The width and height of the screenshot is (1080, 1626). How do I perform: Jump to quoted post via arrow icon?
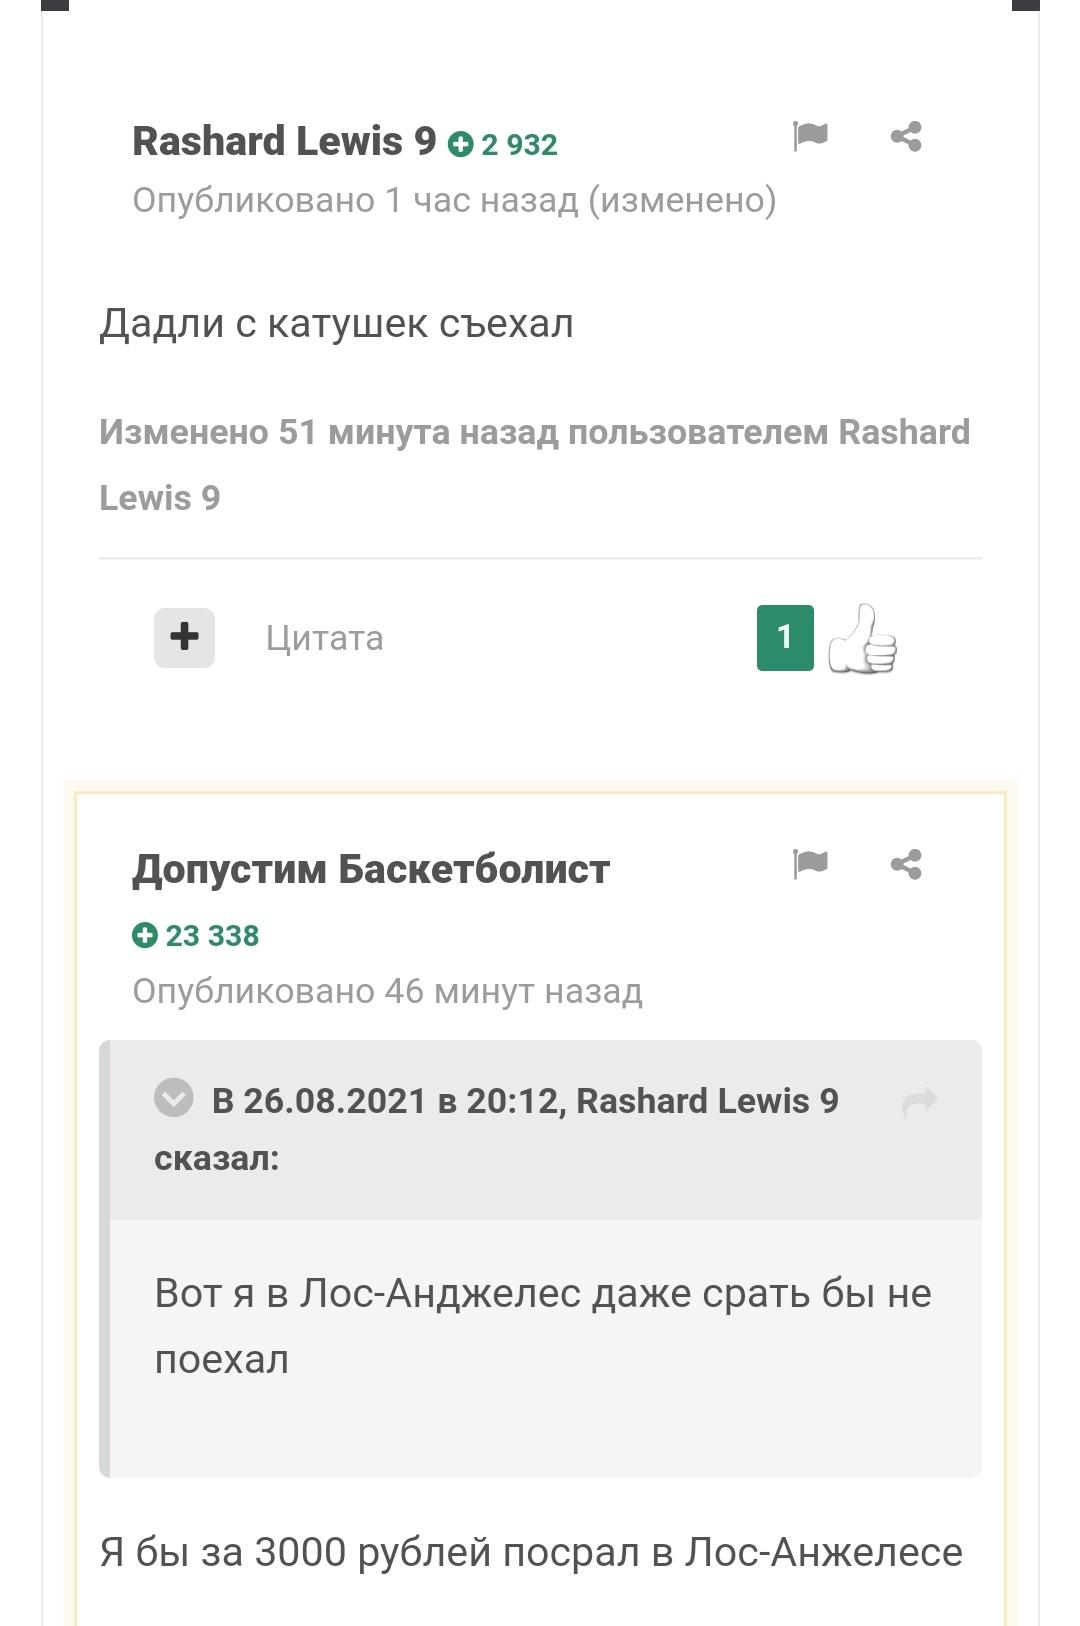pos(919,1102)
